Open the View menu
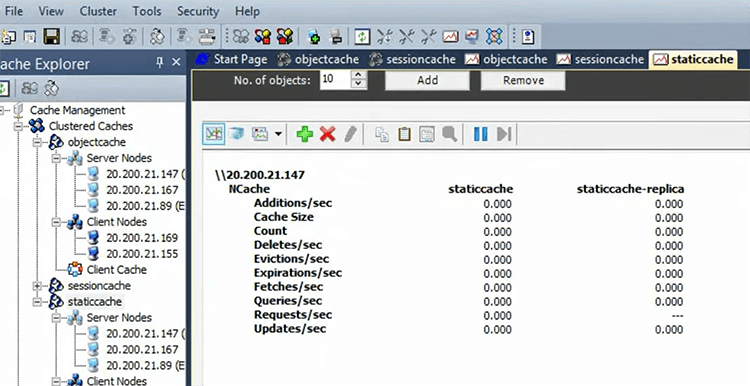Screen dimensions: 750x386 (51, 11)
